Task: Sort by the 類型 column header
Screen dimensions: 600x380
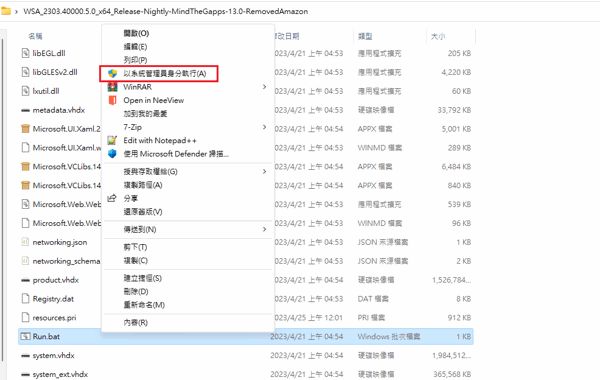Action: click(x=365, y=36)
